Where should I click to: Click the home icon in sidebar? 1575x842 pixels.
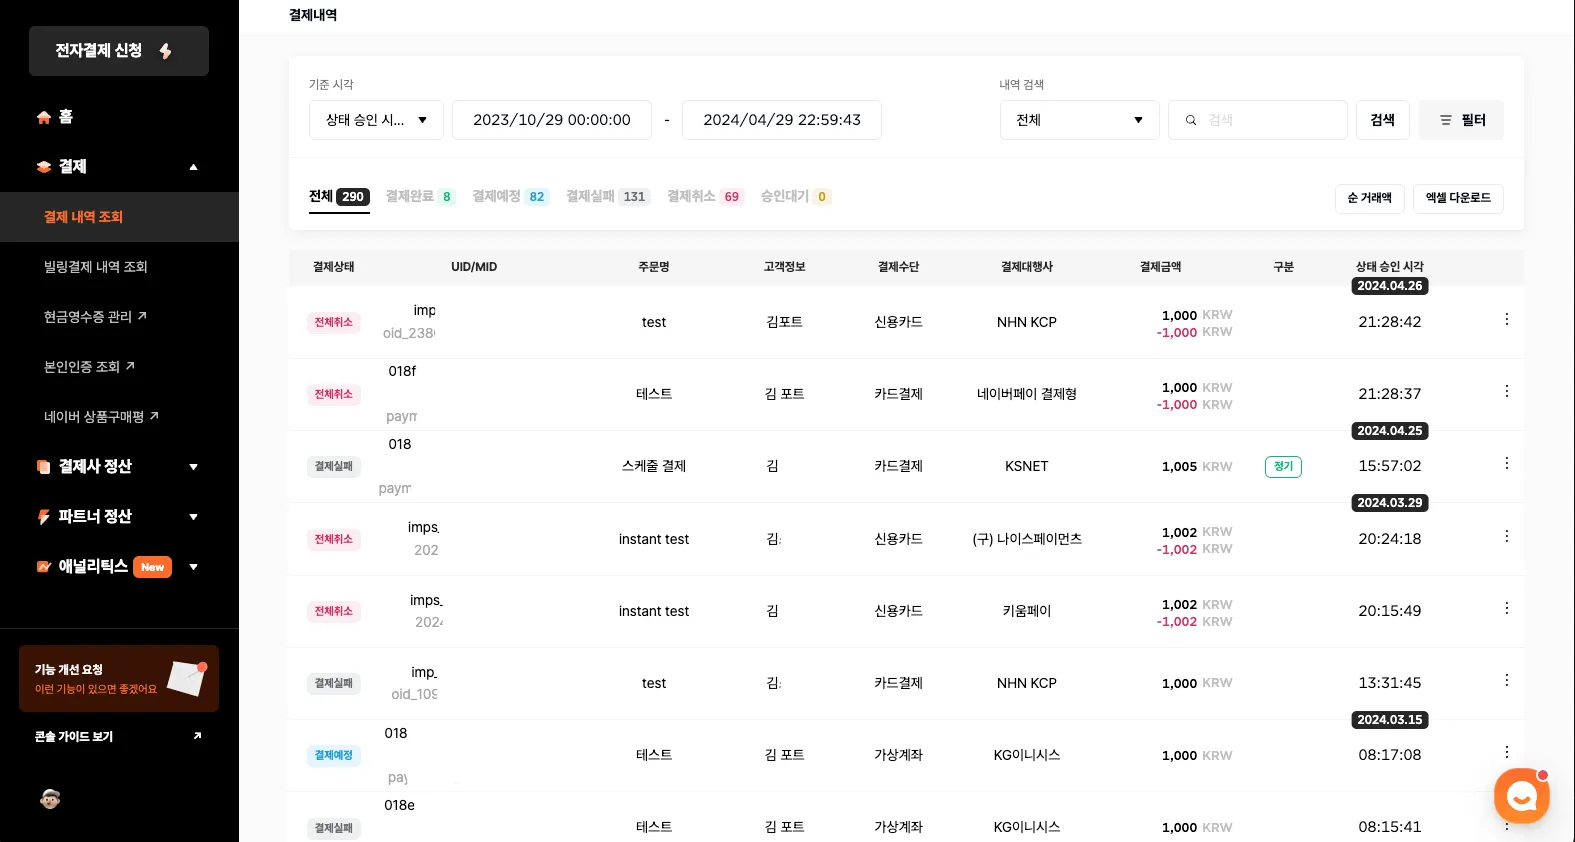(x=44, y=117)
